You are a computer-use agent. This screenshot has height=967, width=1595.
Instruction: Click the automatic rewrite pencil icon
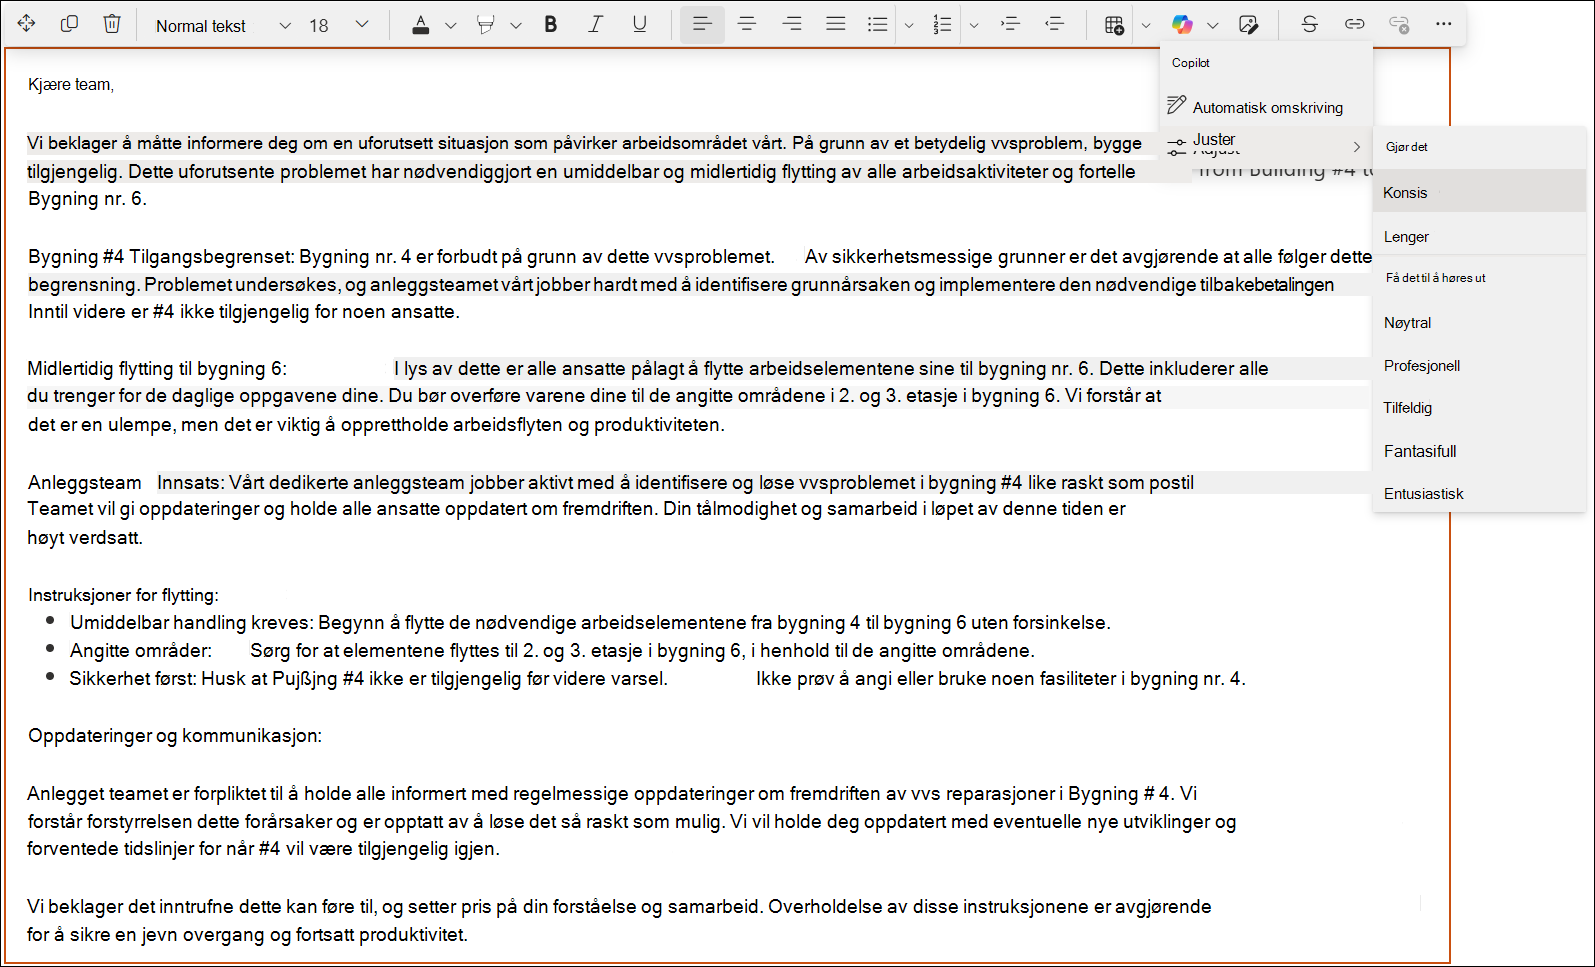pyautogui.click(x=1177, y=105)
